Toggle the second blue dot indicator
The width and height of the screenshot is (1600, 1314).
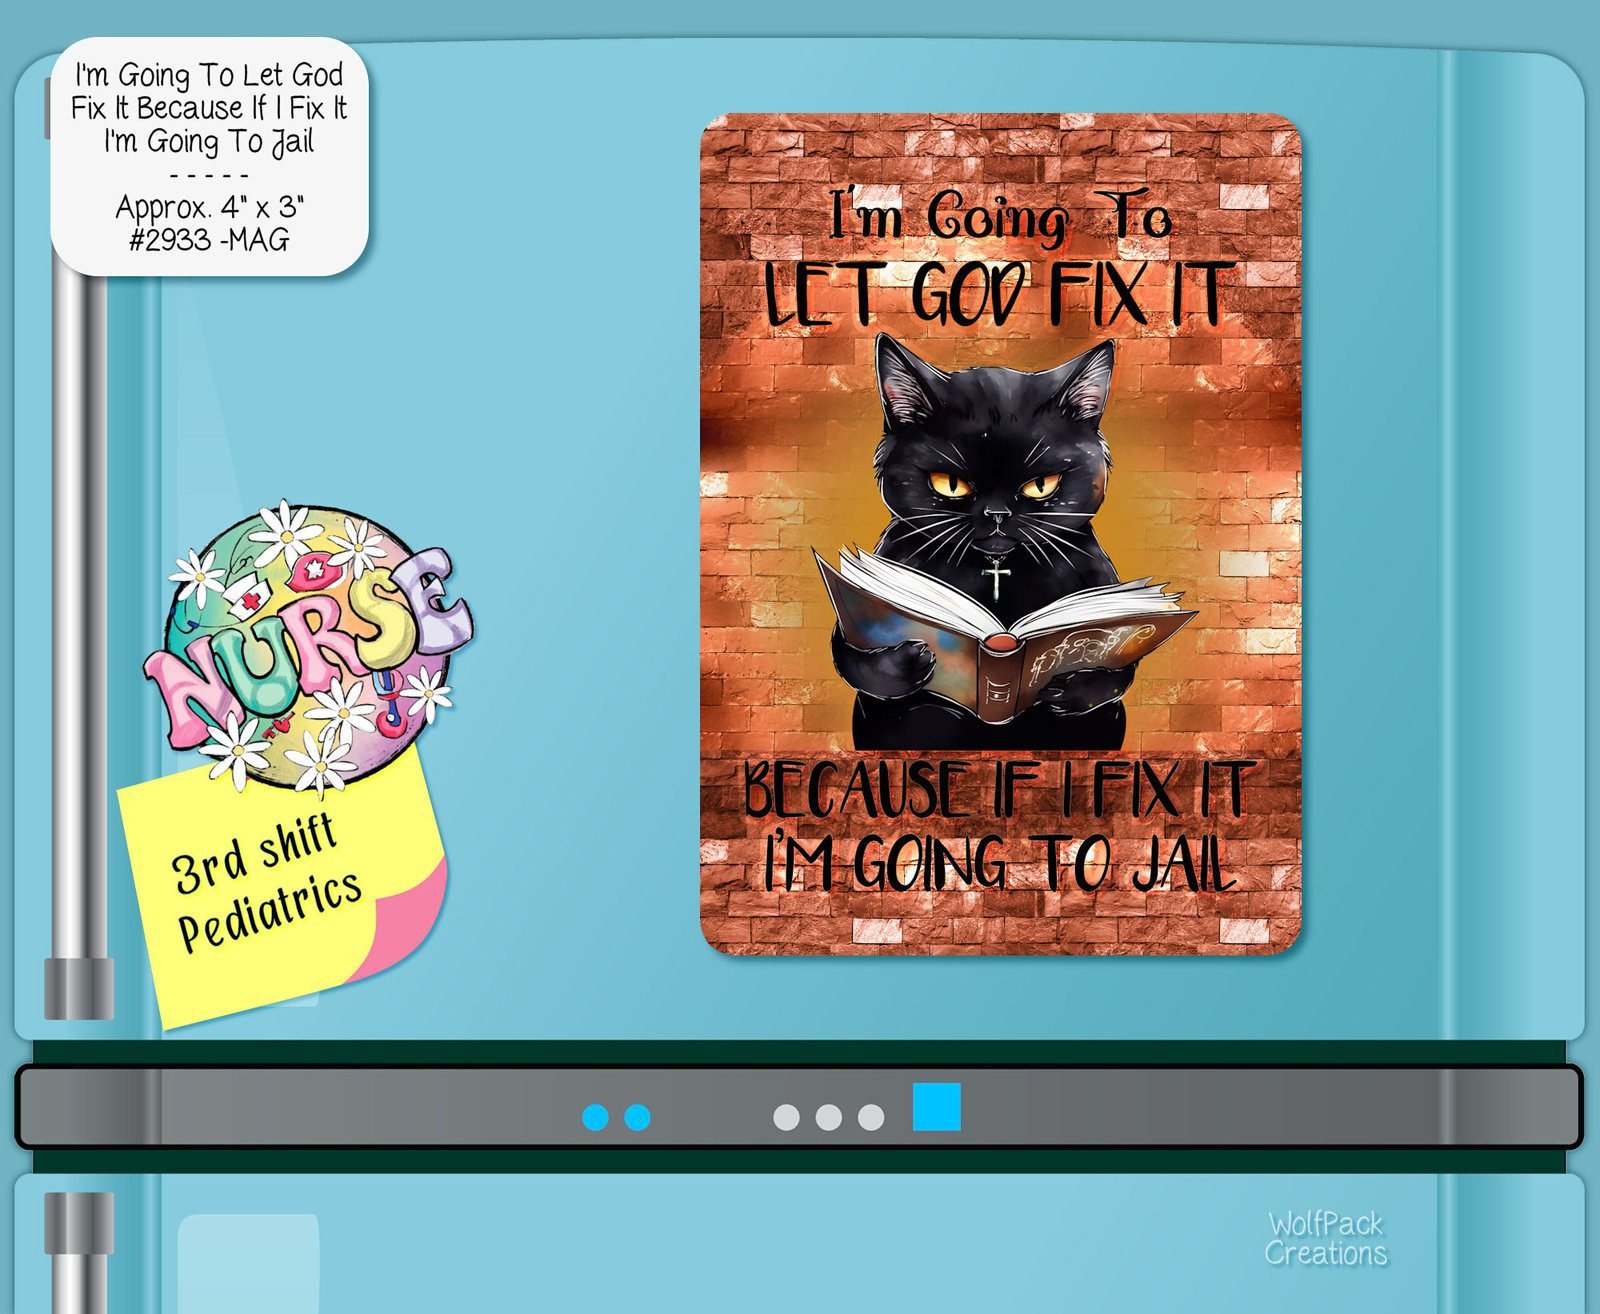pyautogui.click(x=637, y=1117)
